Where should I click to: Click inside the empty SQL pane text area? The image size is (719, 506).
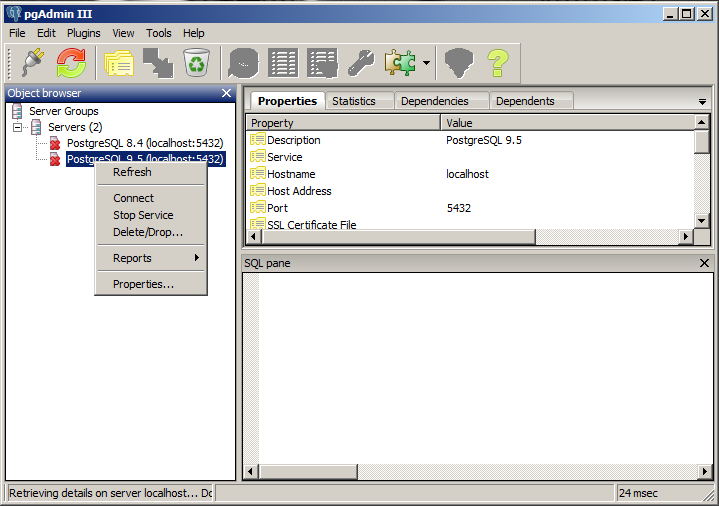(486, 368)
